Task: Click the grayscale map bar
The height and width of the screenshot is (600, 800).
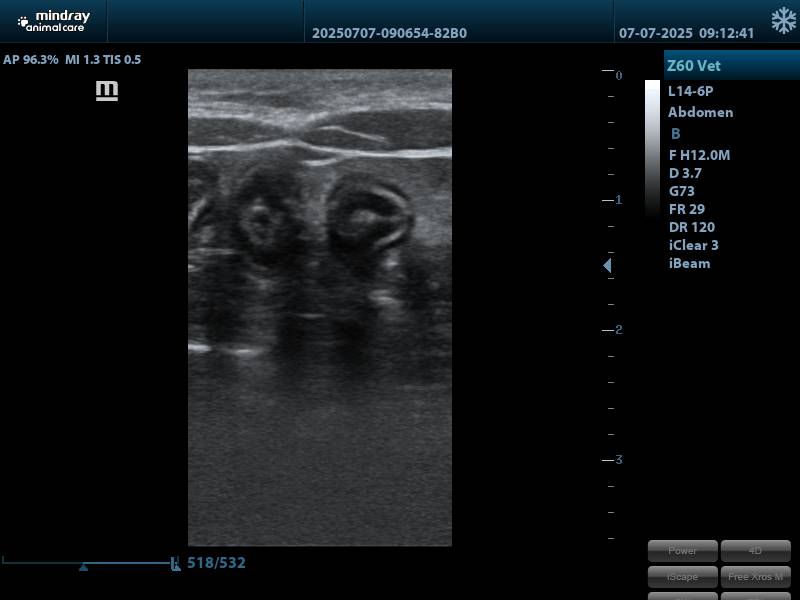Action: click(x=652, y=148)
